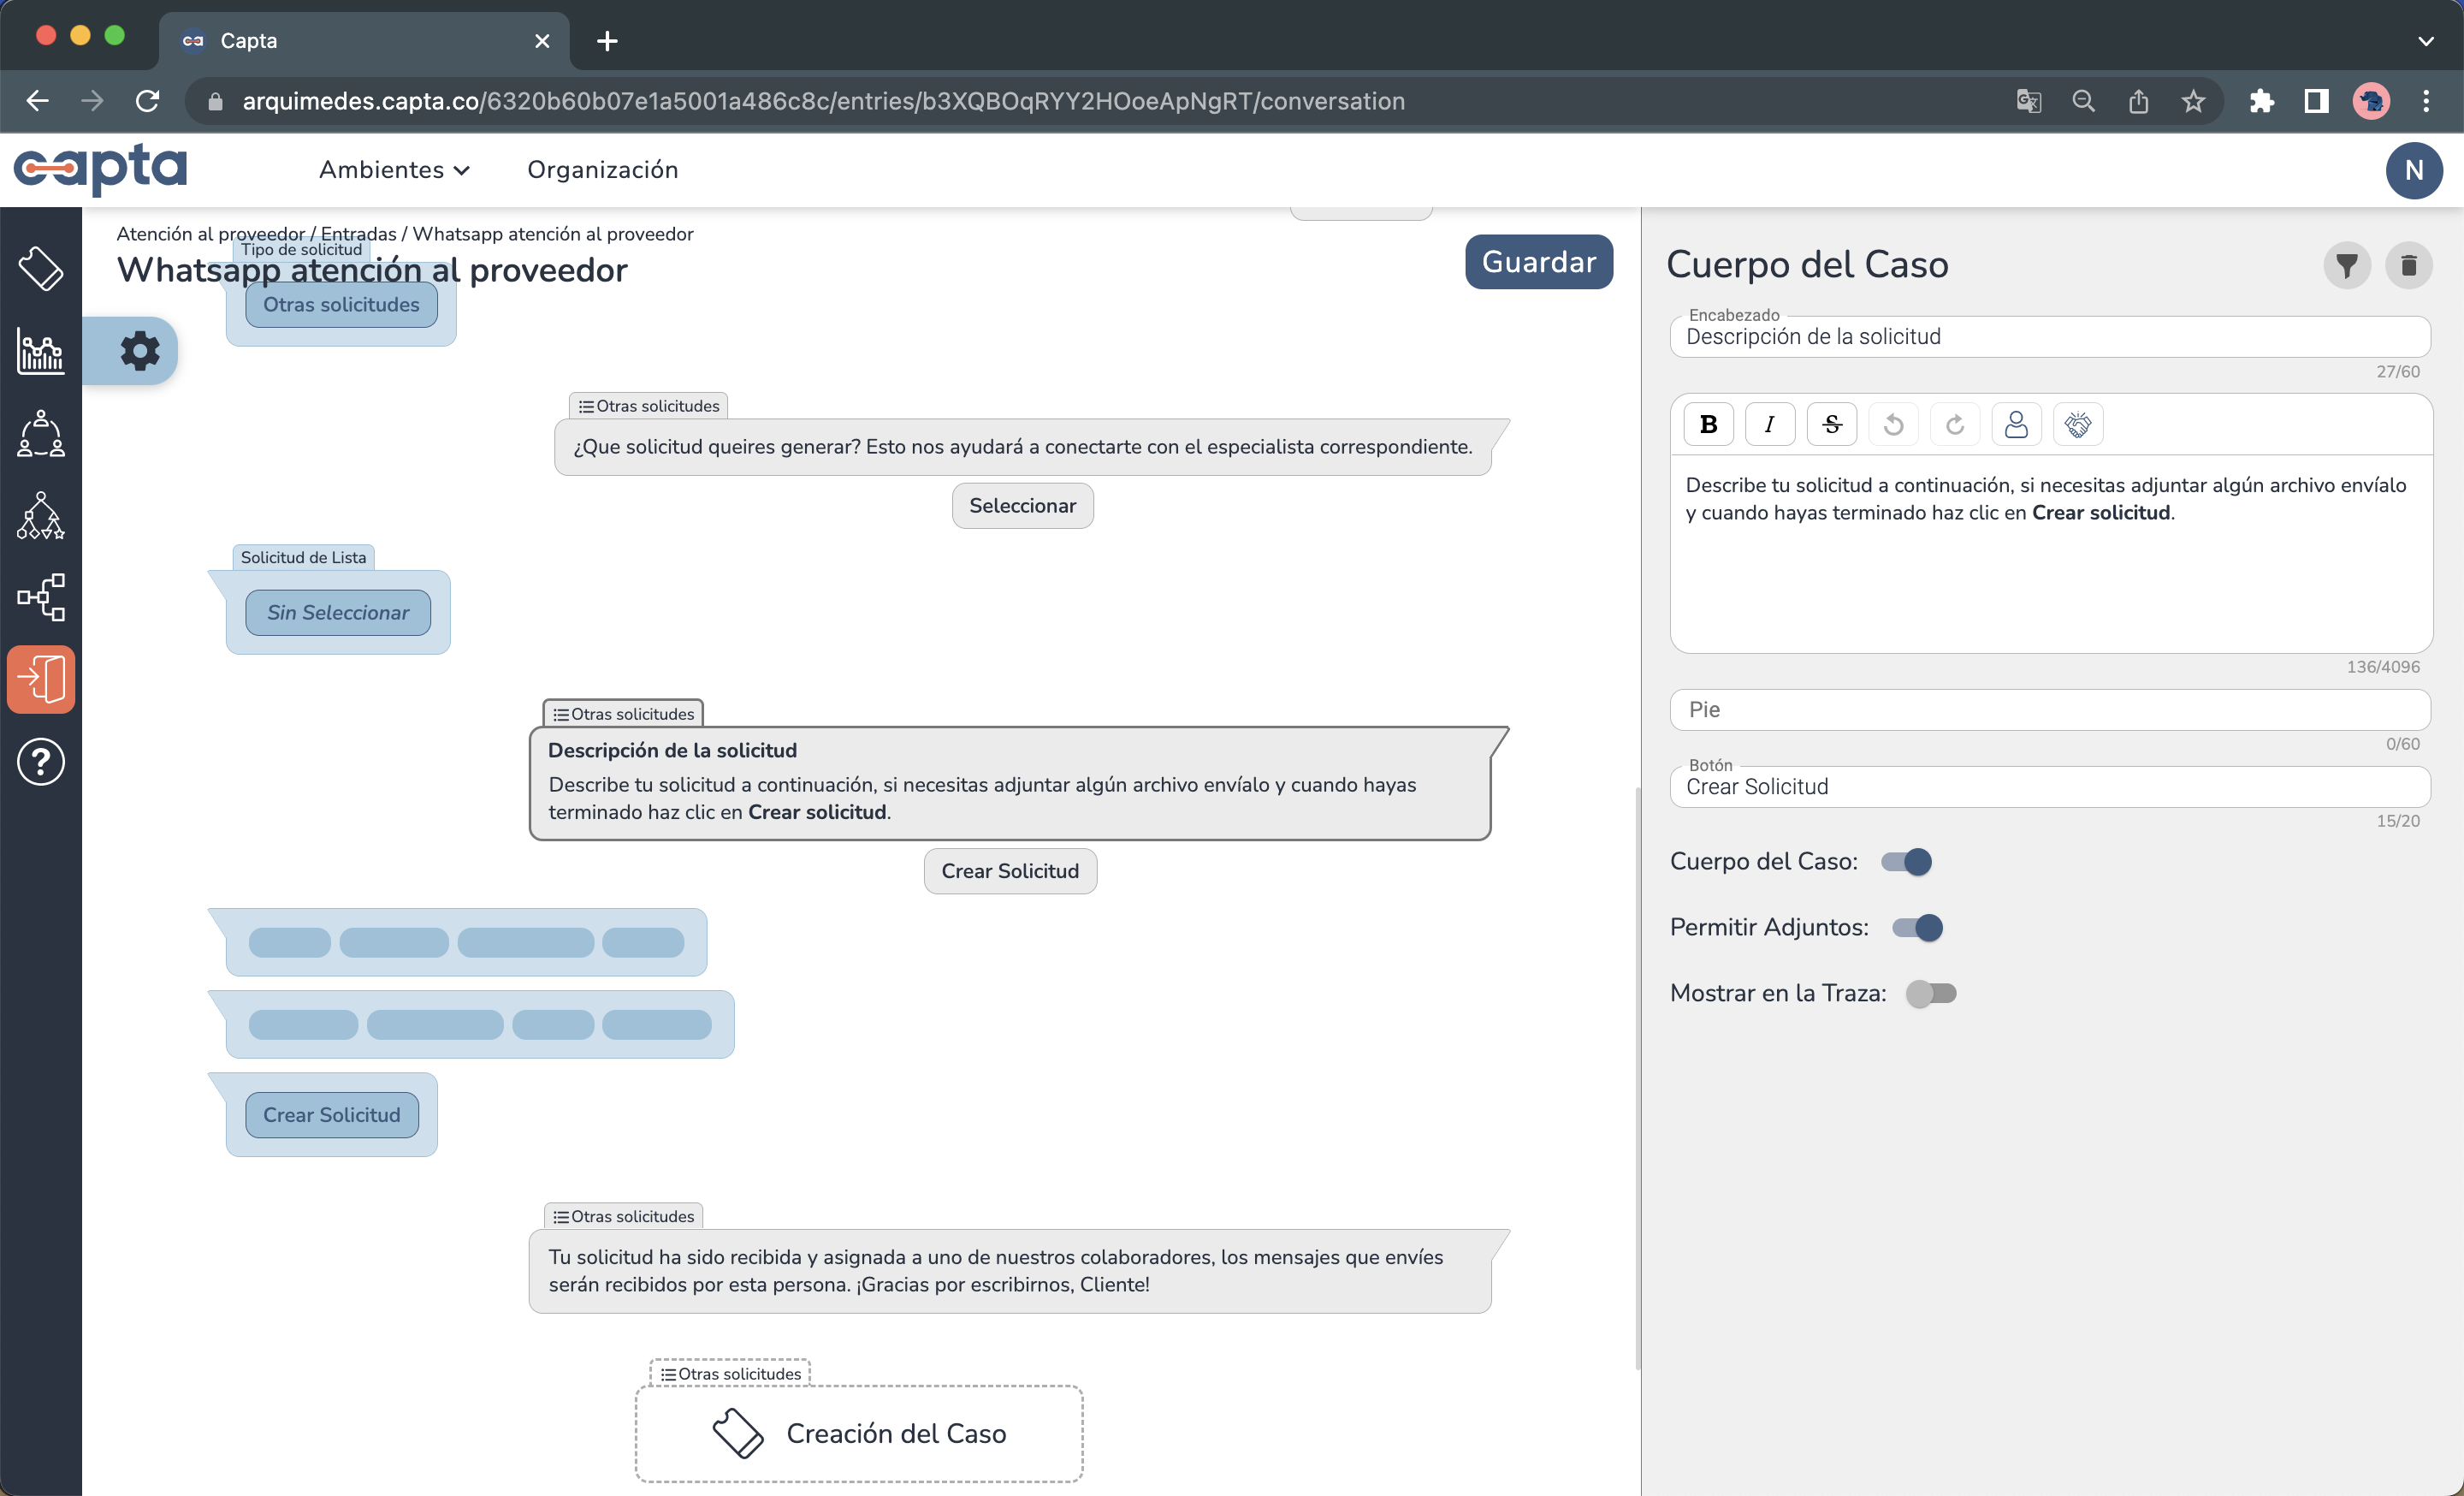This screenshot has width=2464, height=1496.
Task: Enable Mostrar en la Traza toggle
Action: [x=1930, y=993]
